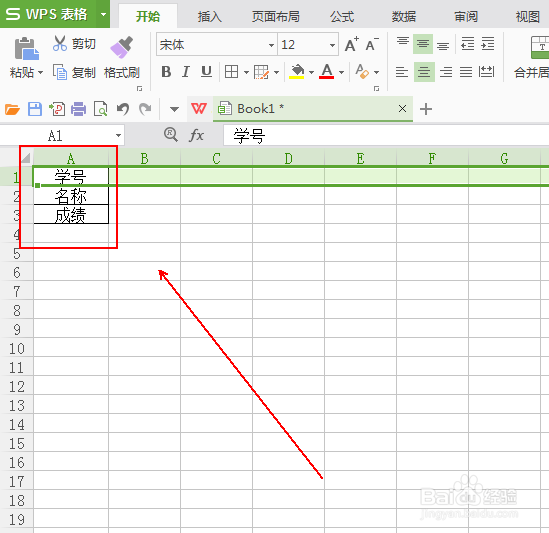549x533 pixels.
Task: Increase font size with A+ icon
Action: pyautogui.click(x=352, y=44)
